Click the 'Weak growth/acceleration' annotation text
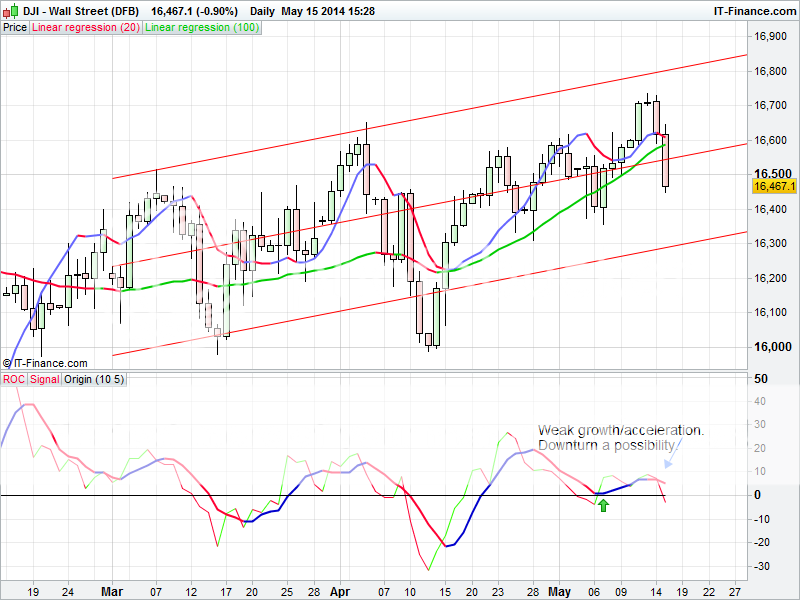 pyautogui.click(x=621, y=430)
